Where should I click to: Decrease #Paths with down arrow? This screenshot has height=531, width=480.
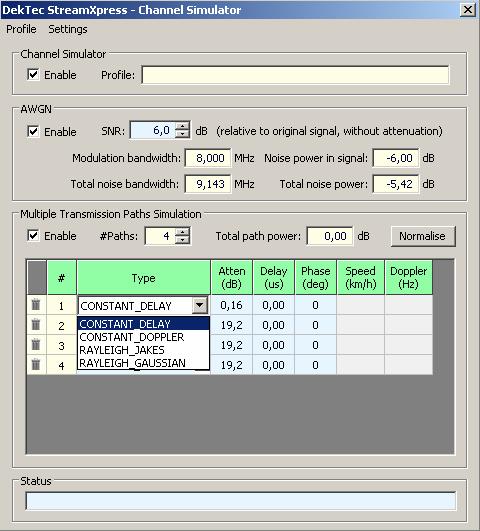pos(183,240)
